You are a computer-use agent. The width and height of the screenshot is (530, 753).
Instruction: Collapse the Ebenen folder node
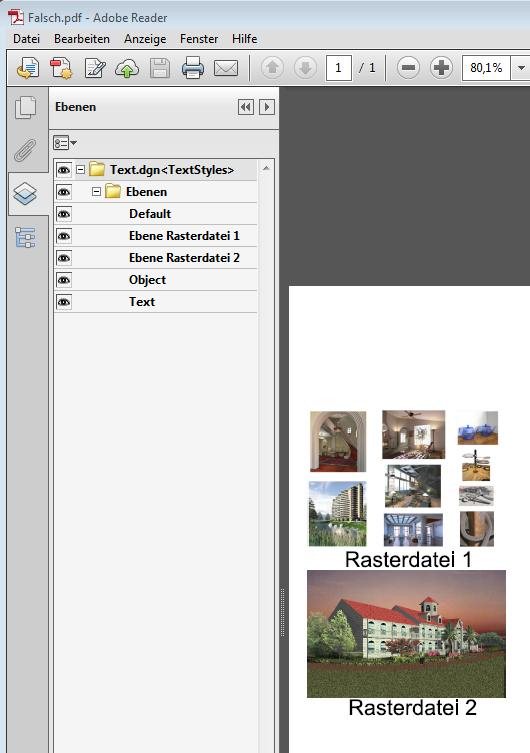(96, 192)
